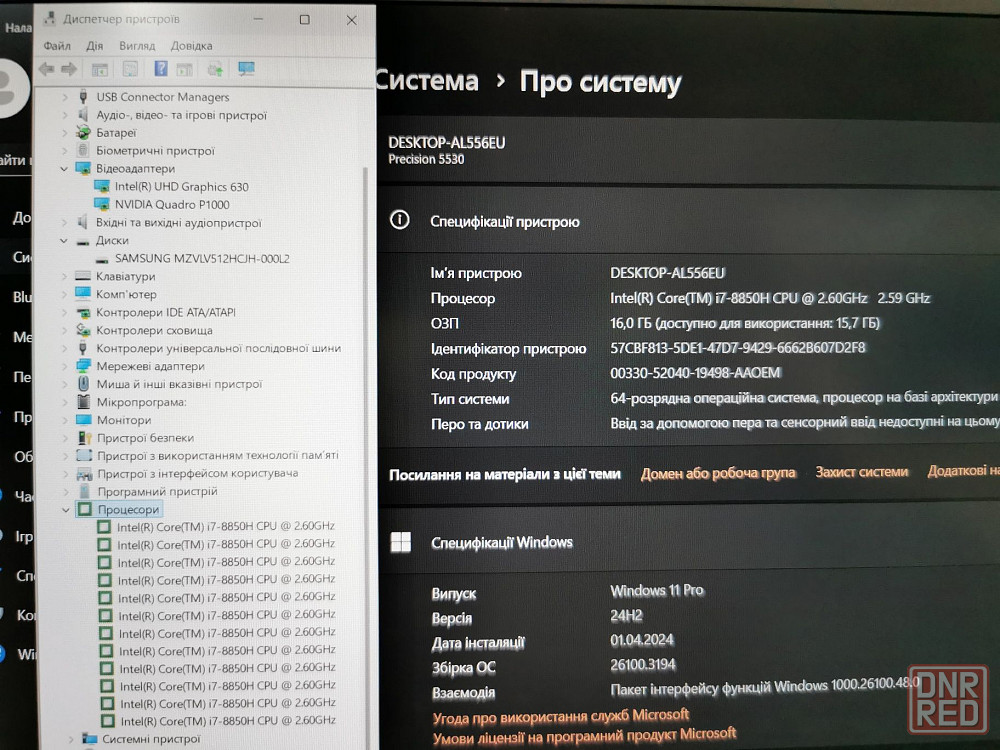Open the Файл menu
This screenshot has height=750, width=1000.
tap(57, 46)
